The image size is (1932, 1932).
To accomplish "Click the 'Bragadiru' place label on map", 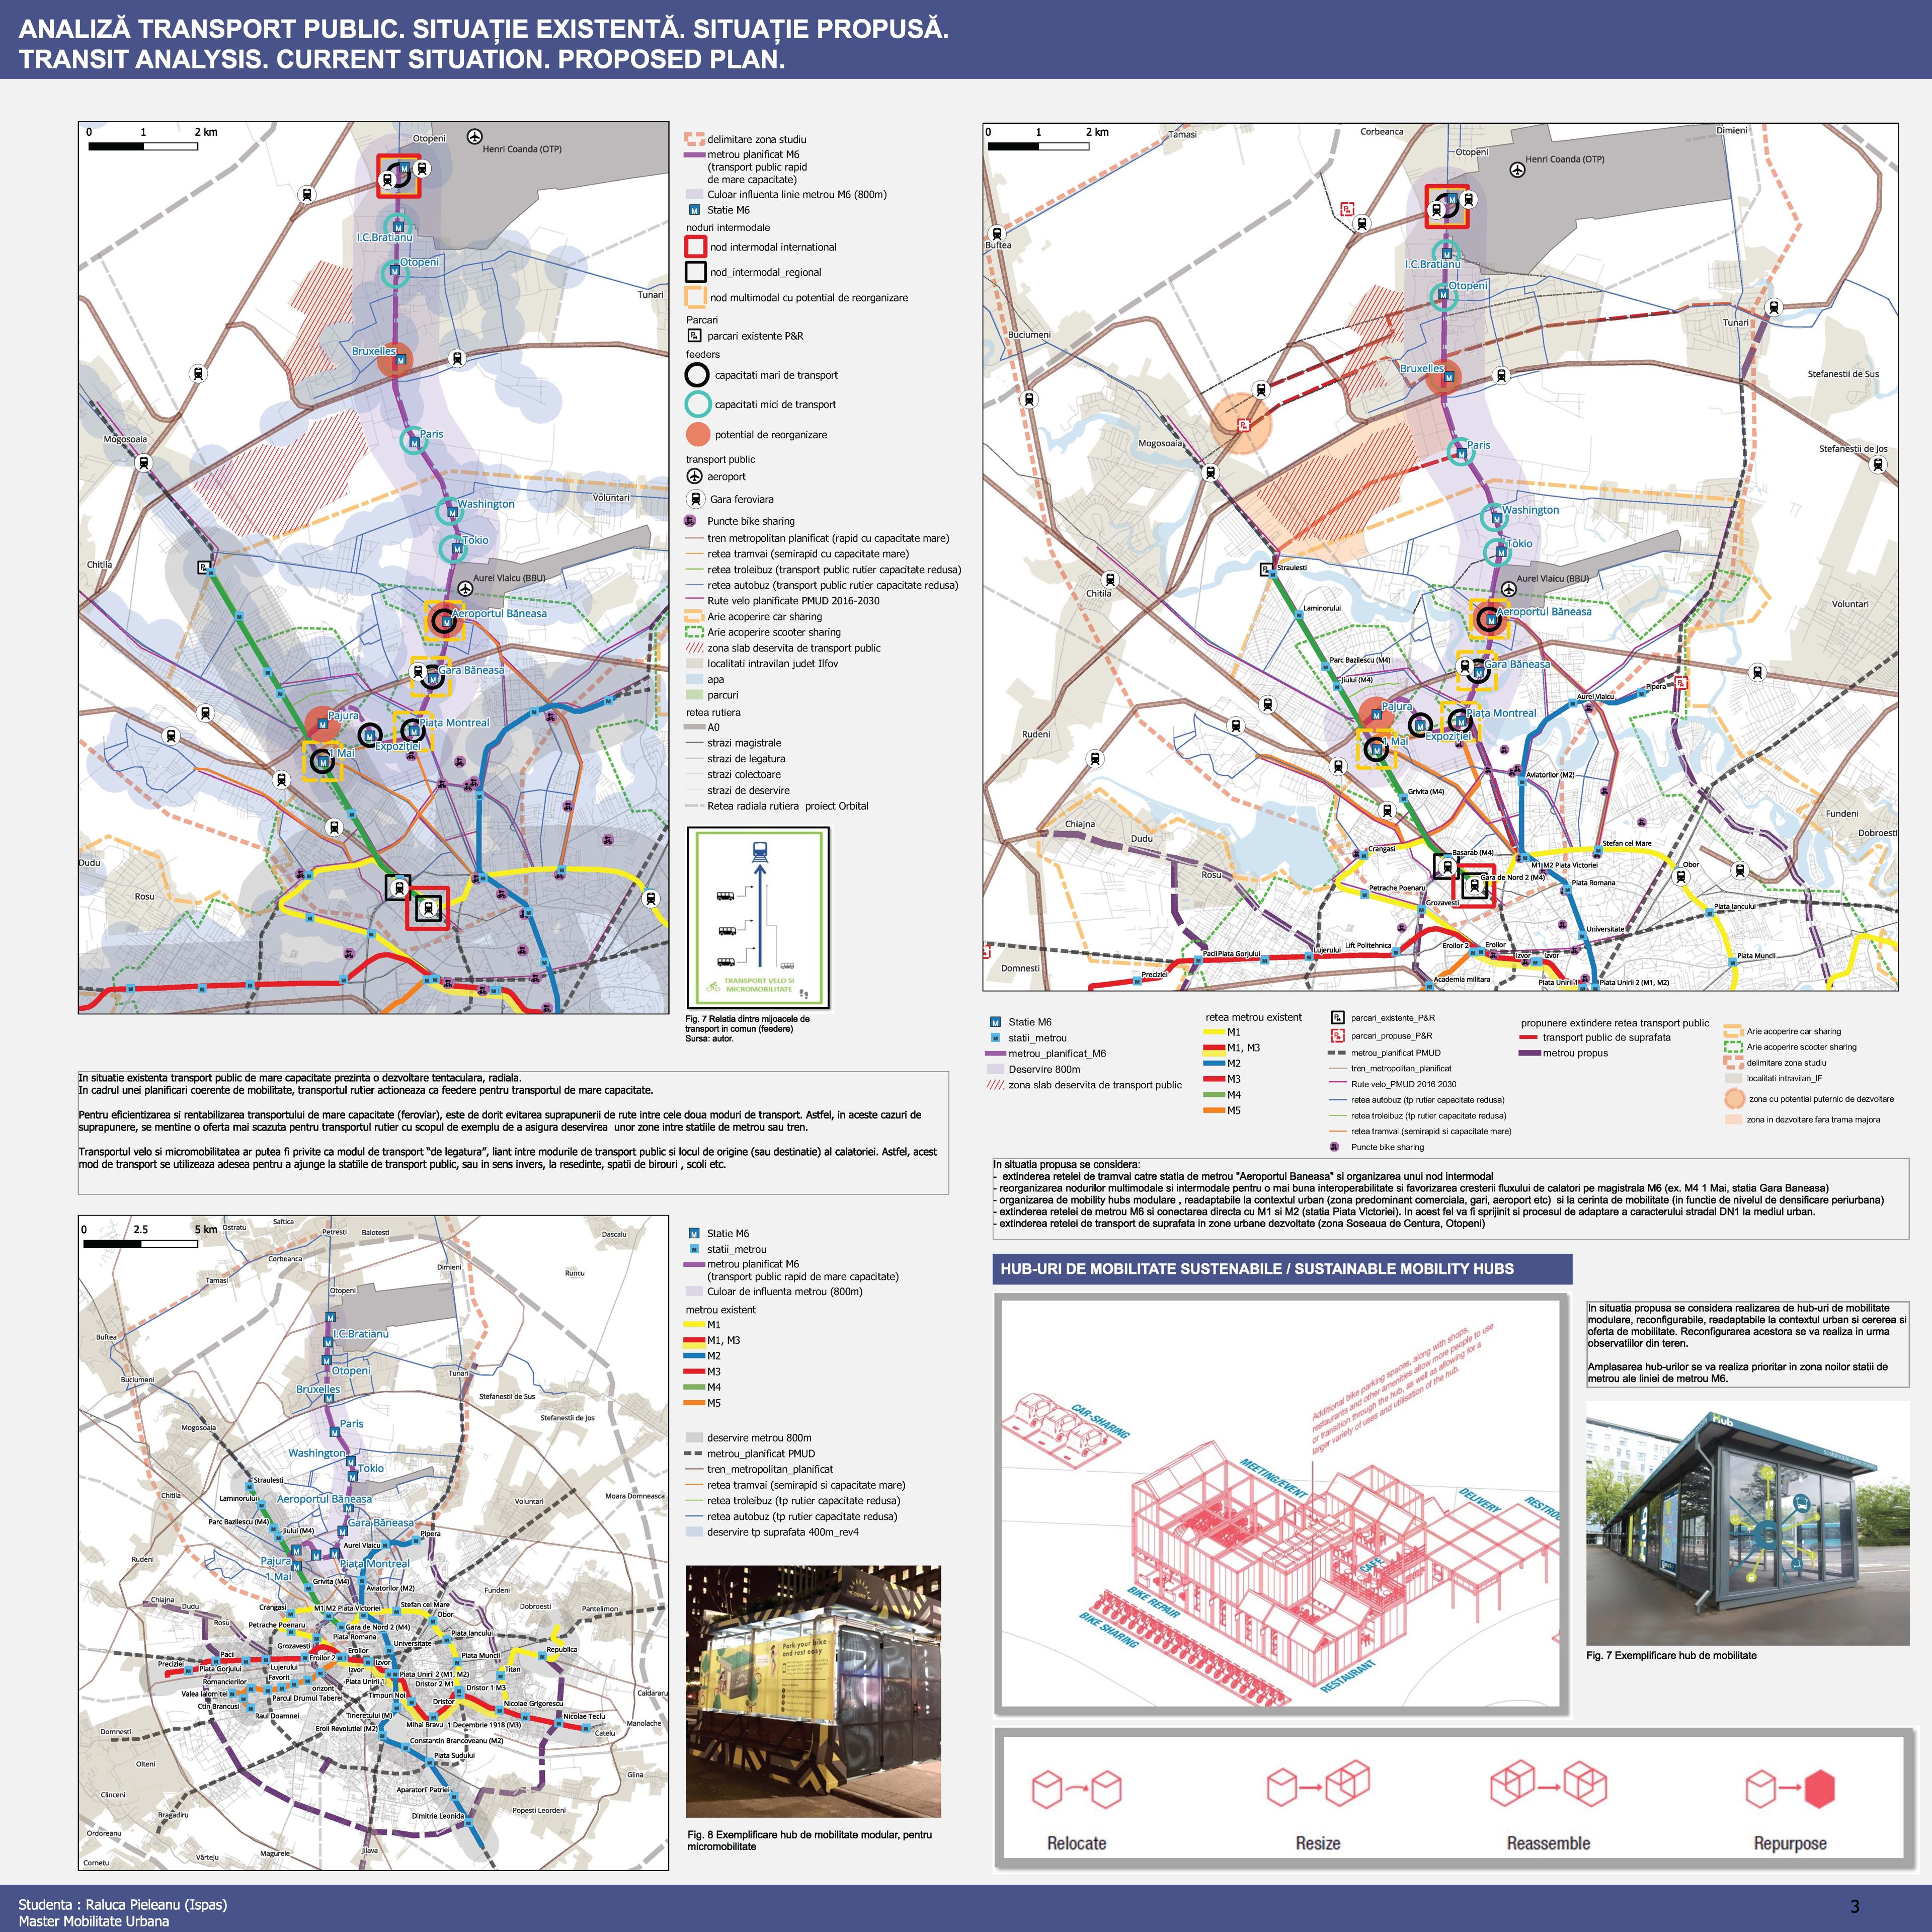I will click(173, 1814).
